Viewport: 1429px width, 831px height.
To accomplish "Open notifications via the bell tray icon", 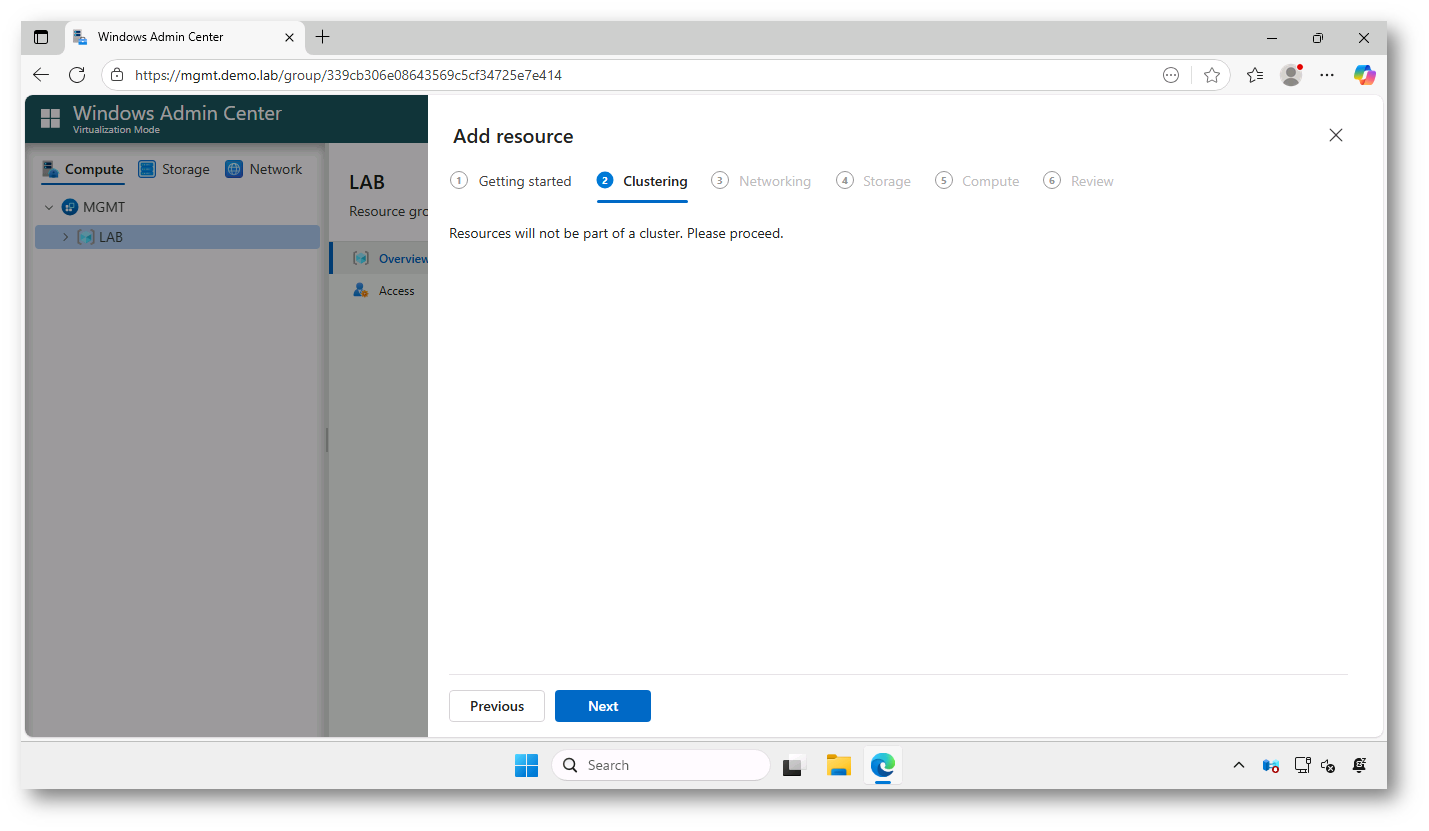I will pyautogui.click(x=1359, y=765).
